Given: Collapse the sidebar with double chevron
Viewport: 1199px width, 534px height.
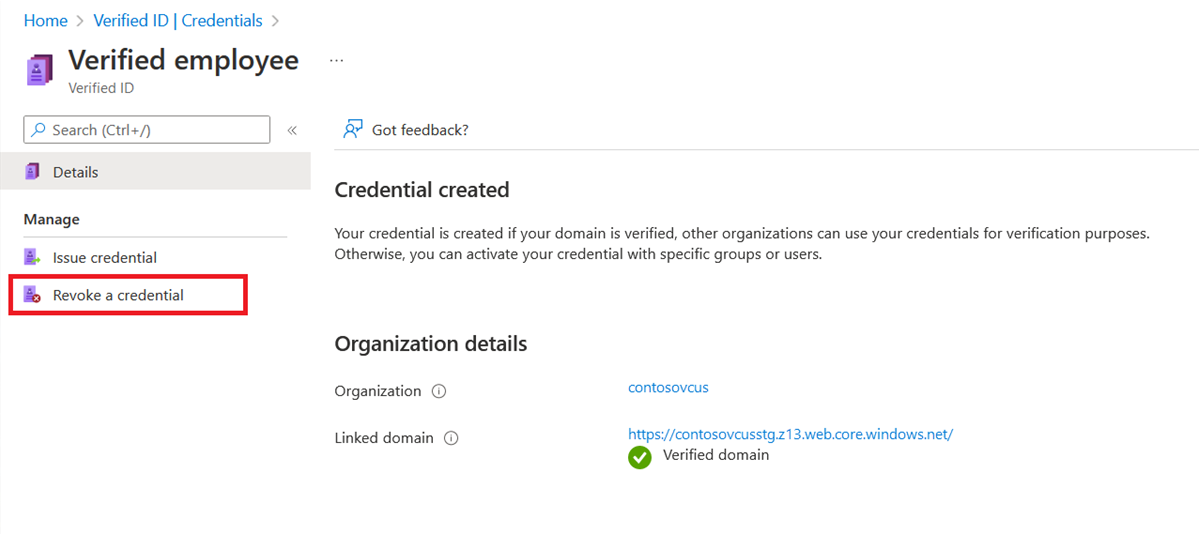Looking at the screenshot, I should tap(291, 130).
